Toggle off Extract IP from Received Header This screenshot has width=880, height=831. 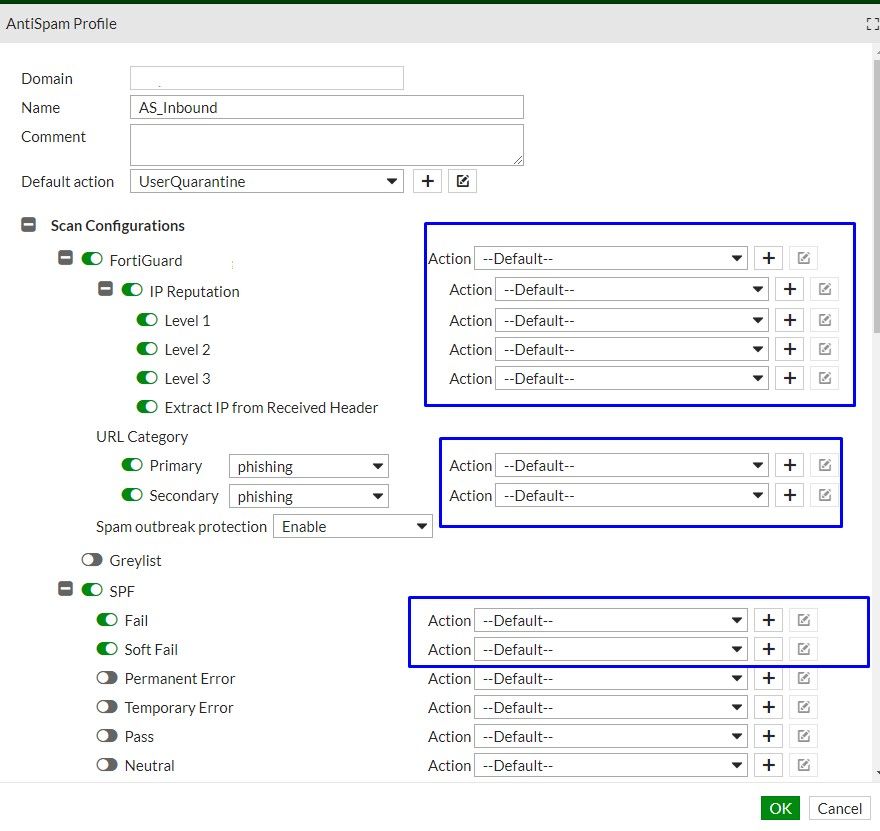[x=147, y=407]
